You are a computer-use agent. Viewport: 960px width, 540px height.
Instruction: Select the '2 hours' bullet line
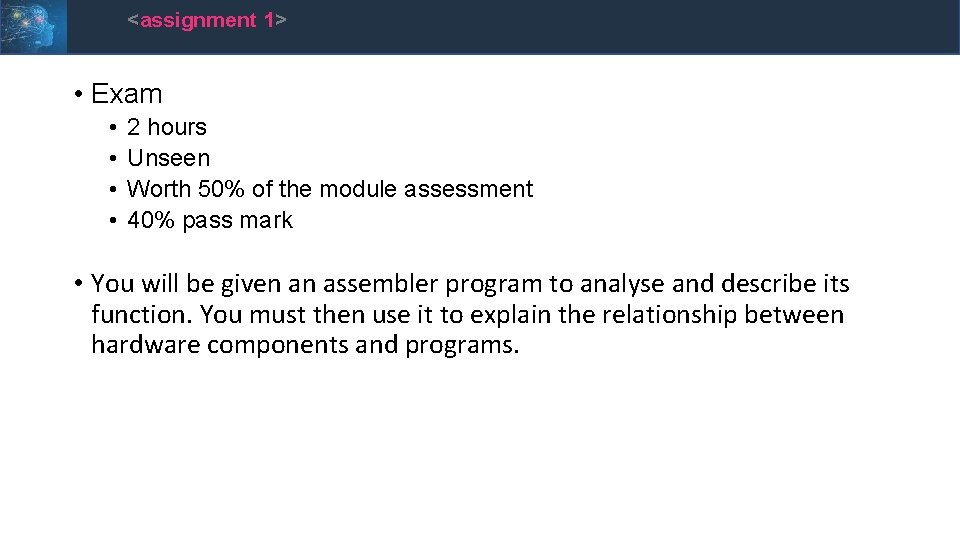click(167, 127)
